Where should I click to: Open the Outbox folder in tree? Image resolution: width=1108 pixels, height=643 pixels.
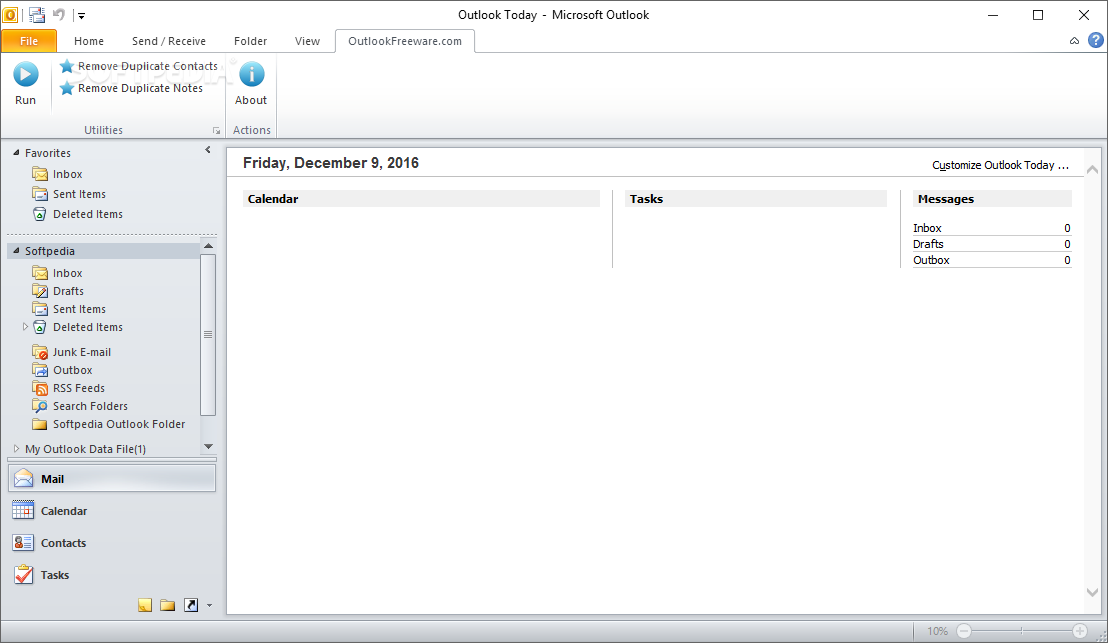(x=62, y=370)
